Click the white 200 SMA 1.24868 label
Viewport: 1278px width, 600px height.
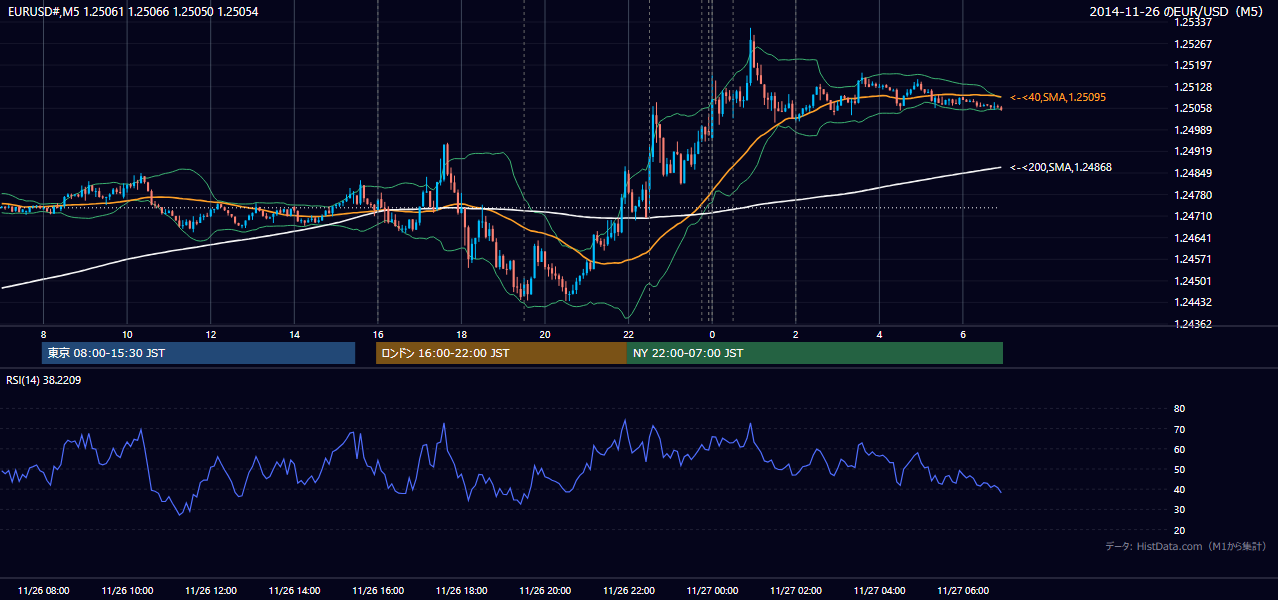tap(1061, 167)
